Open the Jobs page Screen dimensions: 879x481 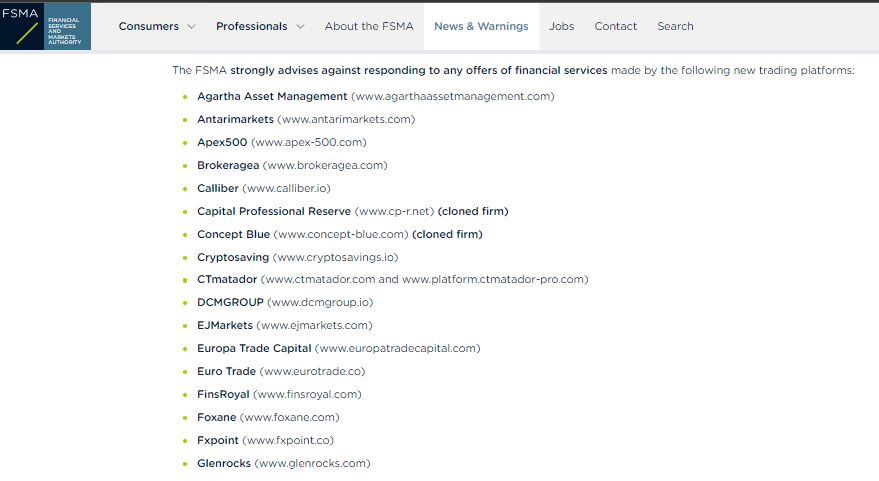(562, 26)
